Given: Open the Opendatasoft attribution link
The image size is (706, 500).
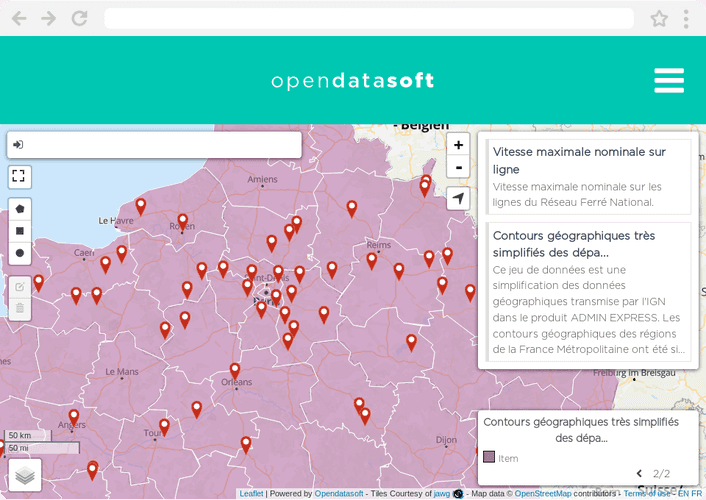Looking at the screenshot, I should pyautogui.click(x=339, y=494).
